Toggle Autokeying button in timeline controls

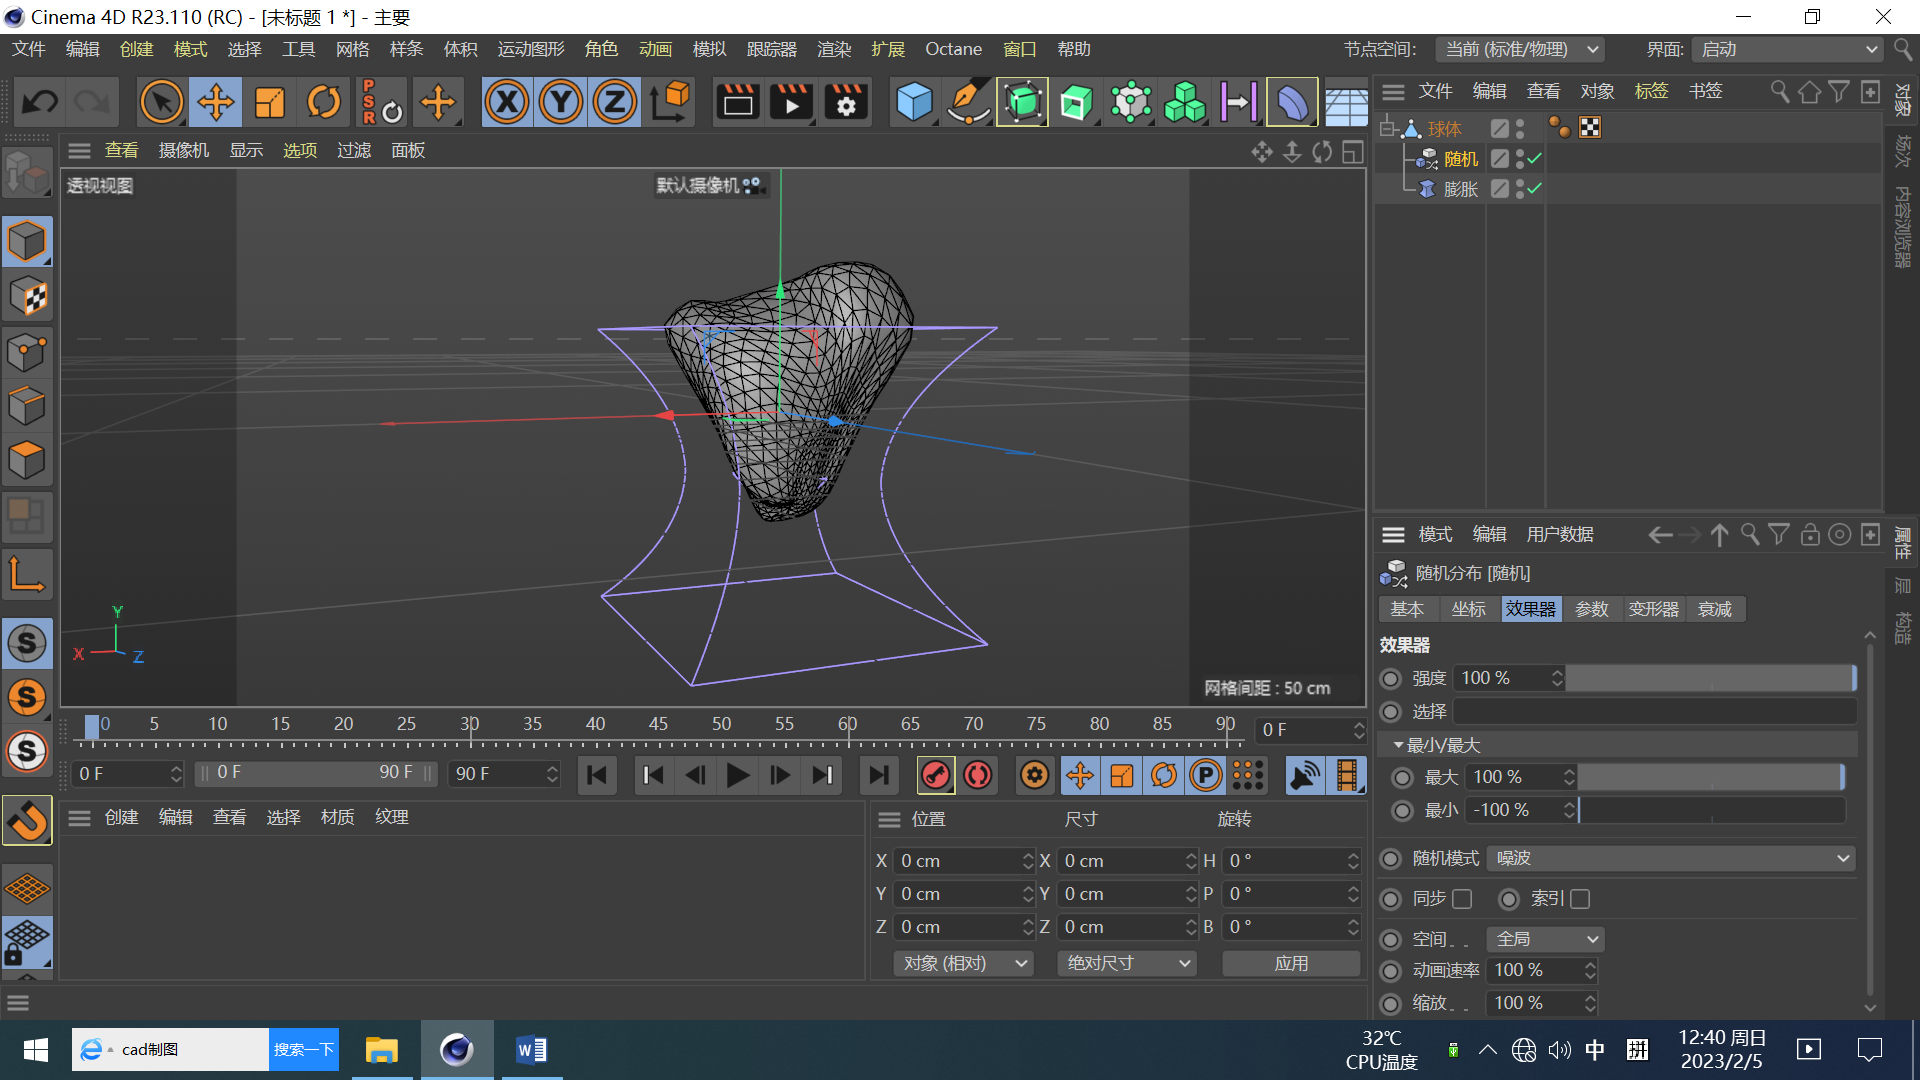coord(978,775)
